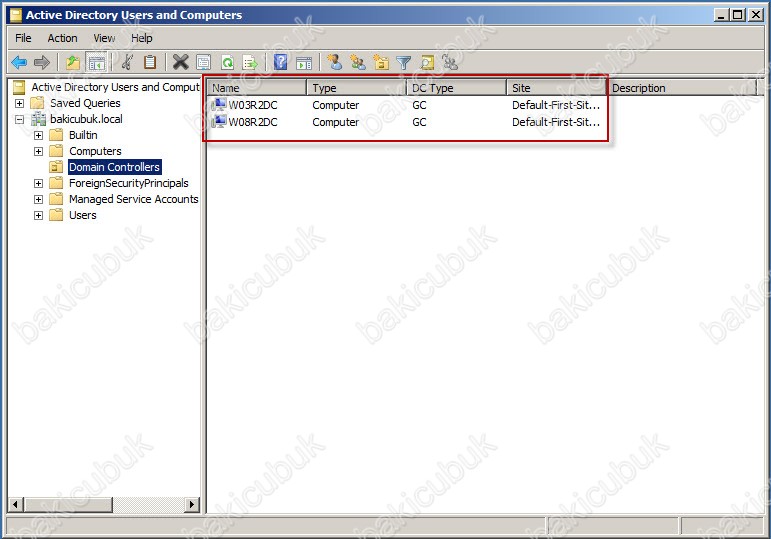The image size is (771, 539).
Task: Select ForeignSecurityPrincipals in the tree
Action: (128, 183)
